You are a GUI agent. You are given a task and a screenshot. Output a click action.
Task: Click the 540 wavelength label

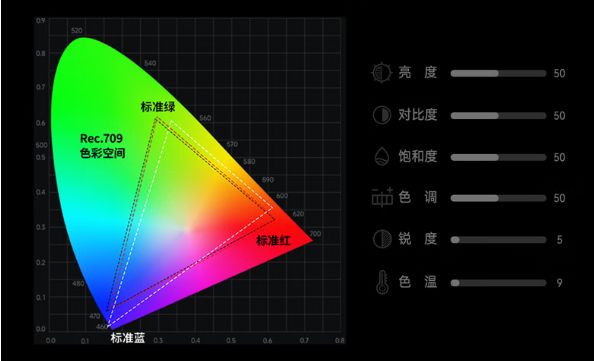[150, 63]
